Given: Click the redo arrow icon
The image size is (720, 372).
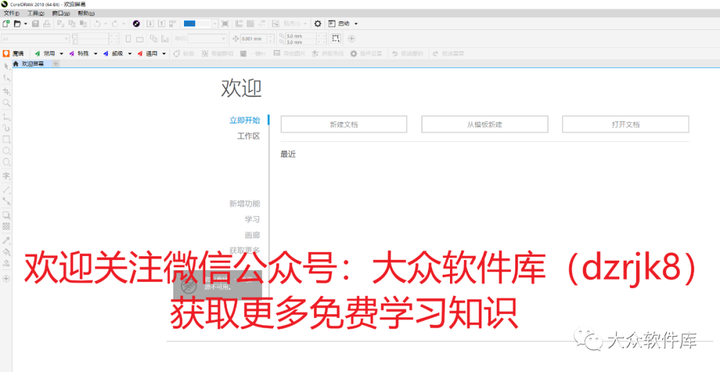Looking at the screenshot, I should [115, 23].
